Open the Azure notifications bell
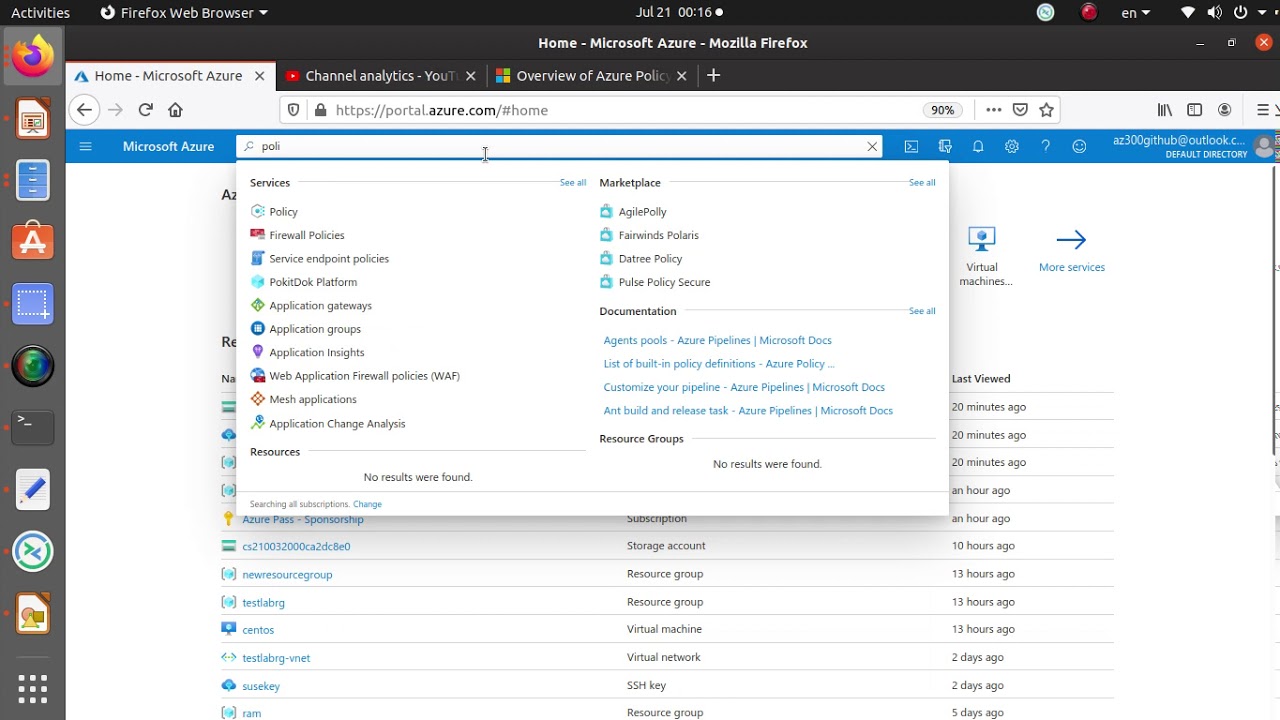1280x720 pixels. [978, 146]
